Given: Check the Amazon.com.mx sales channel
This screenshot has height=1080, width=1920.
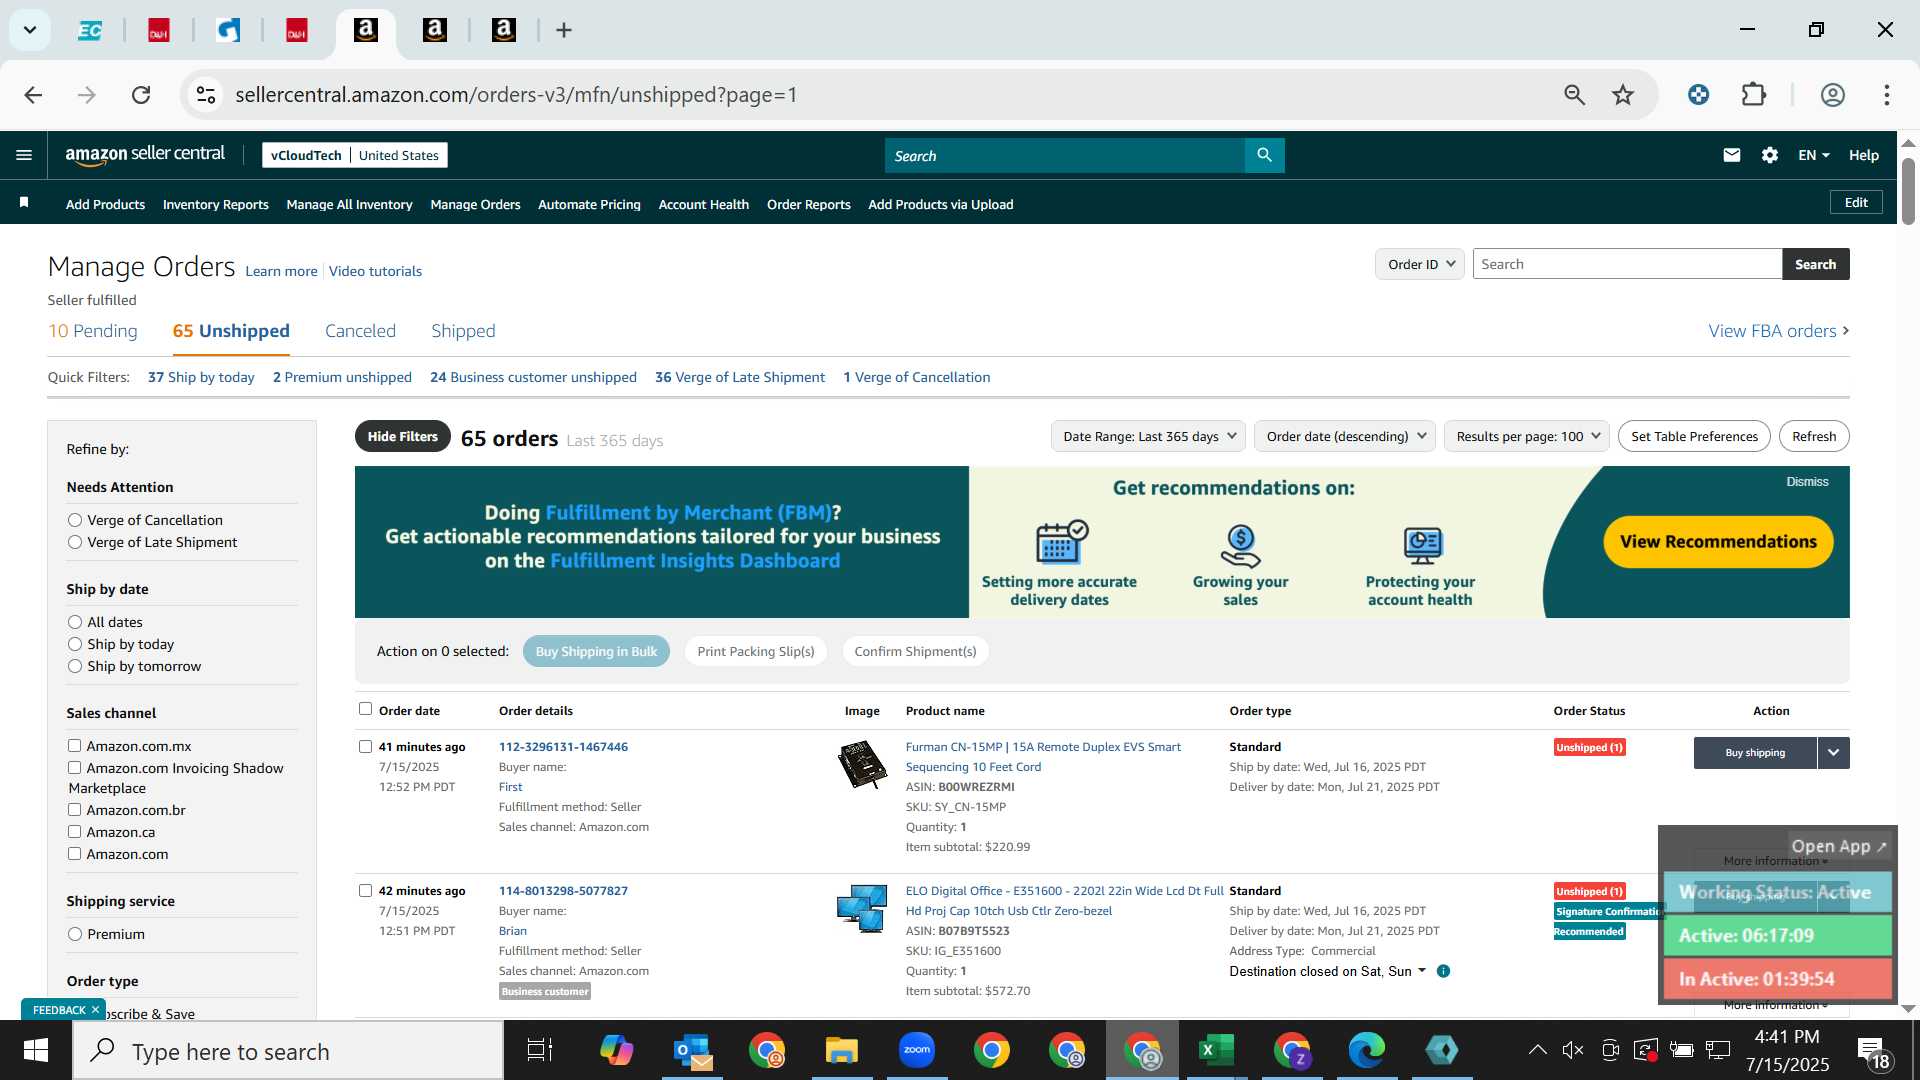Looking at the screenshot, I should tap(74, 746).
